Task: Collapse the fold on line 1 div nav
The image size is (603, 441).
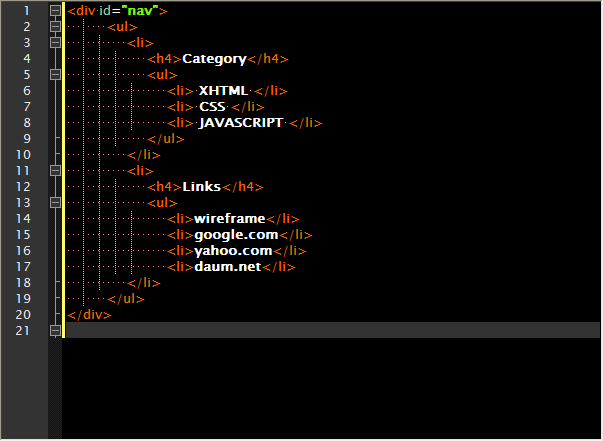Action: 55,10
